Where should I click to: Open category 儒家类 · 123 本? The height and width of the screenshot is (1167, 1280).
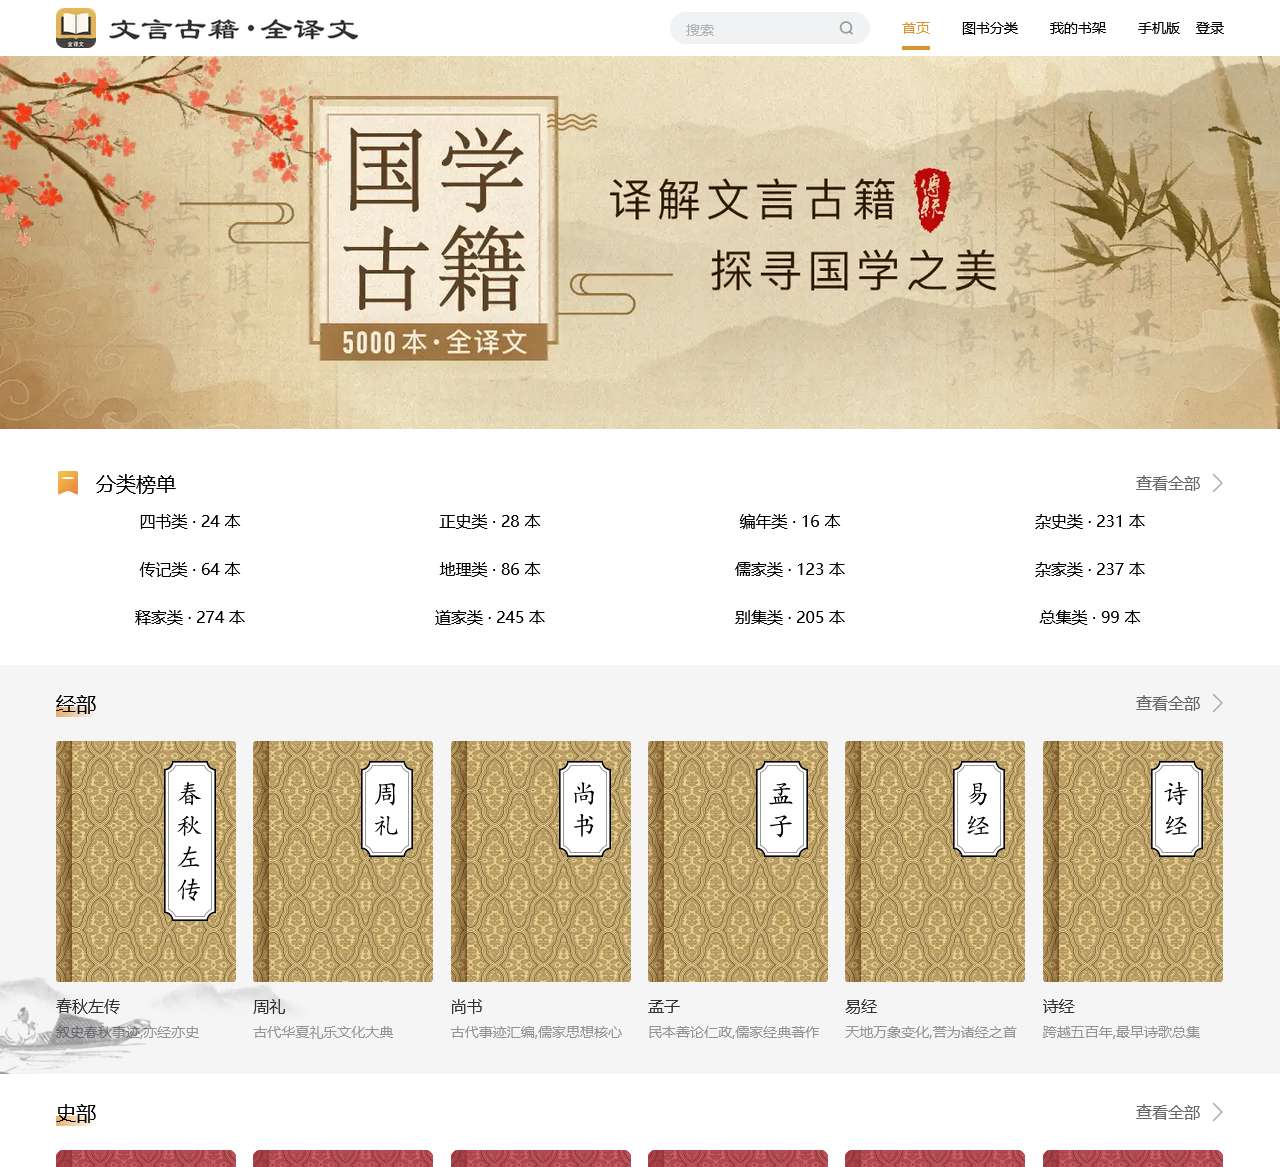point(790,569)
